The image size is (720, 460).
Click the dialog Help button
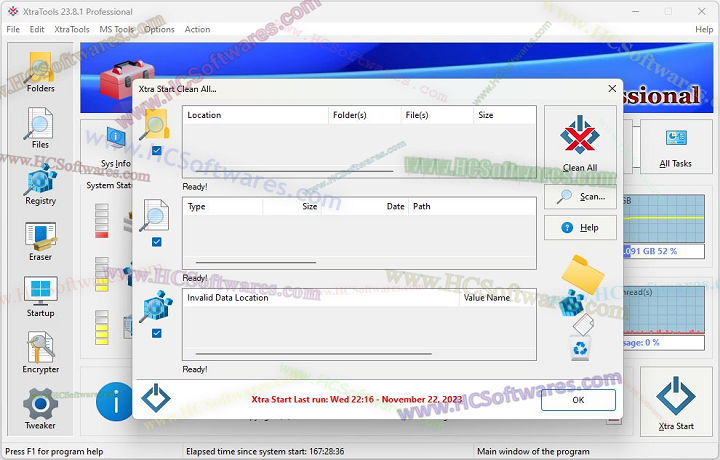[x=580, y=228]
